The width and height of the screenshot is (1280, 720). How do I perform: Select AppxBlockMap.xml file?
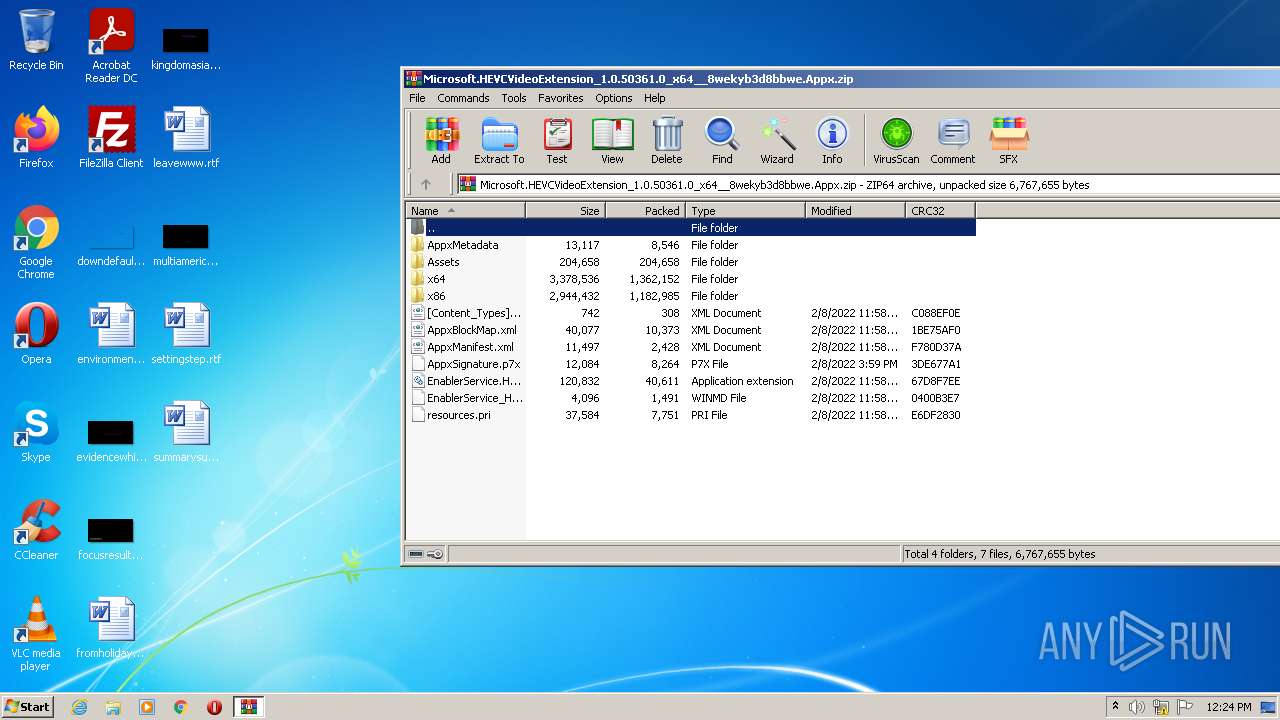click(x=691, y=330)
